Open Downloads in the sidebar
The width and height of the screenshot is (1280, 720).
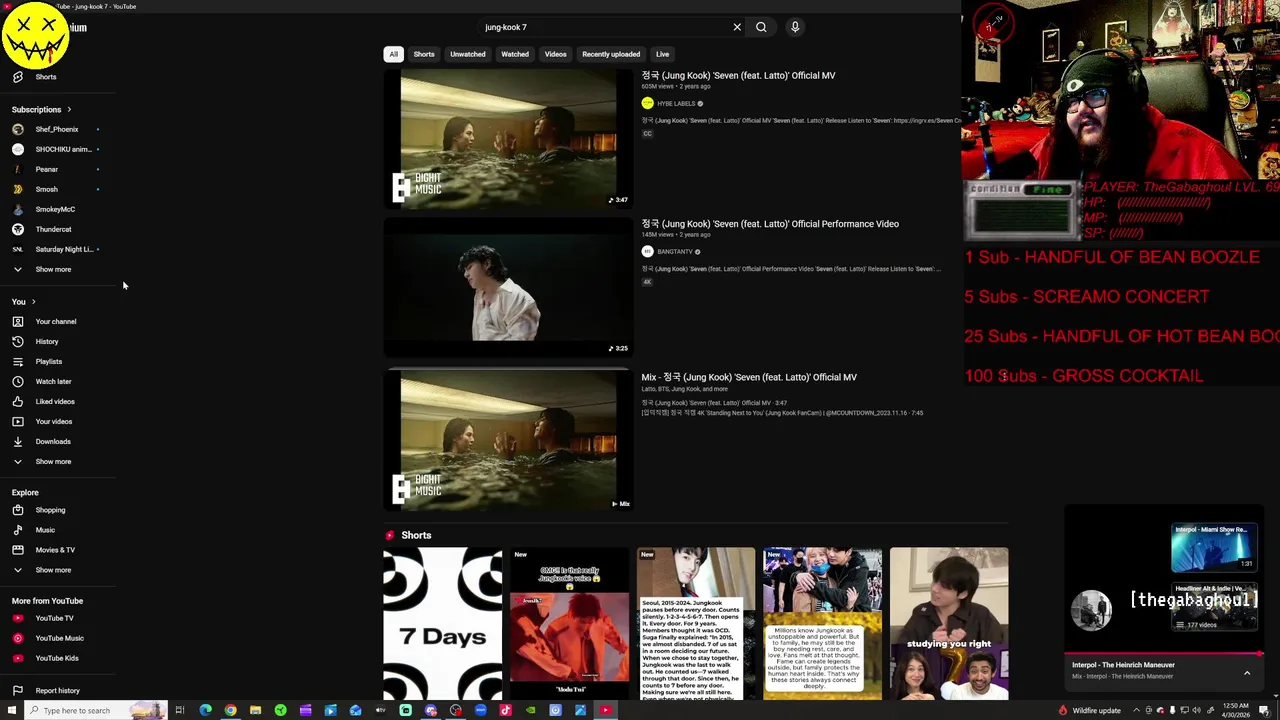tap(53, 441)
